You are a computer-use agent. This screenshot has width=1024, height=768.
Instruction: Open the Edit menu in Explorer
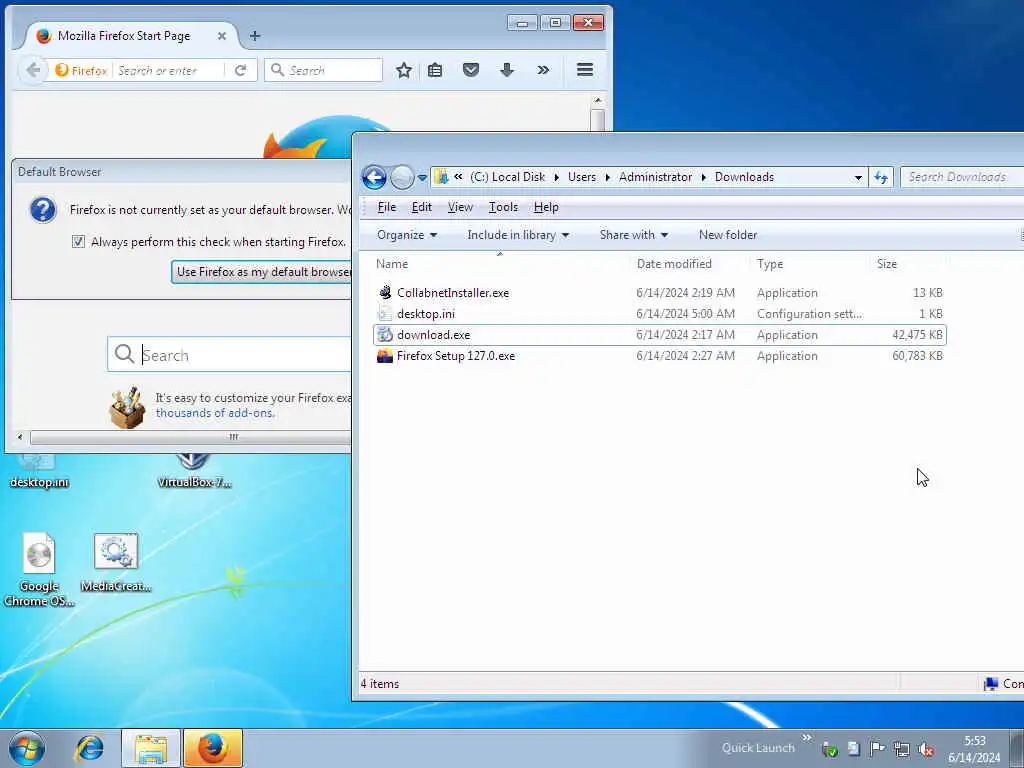coord(421,207)
